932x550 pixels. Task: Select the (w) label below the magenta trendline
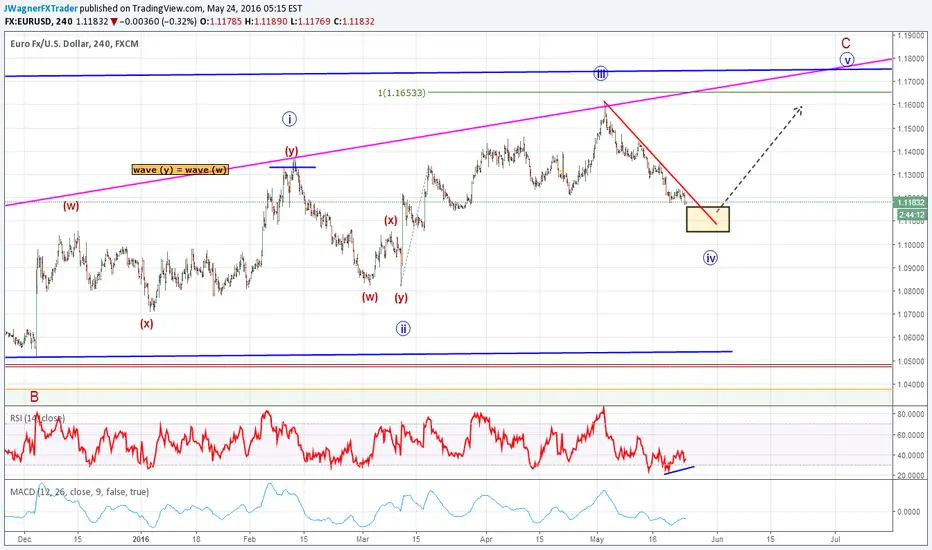tap(71, 206)
